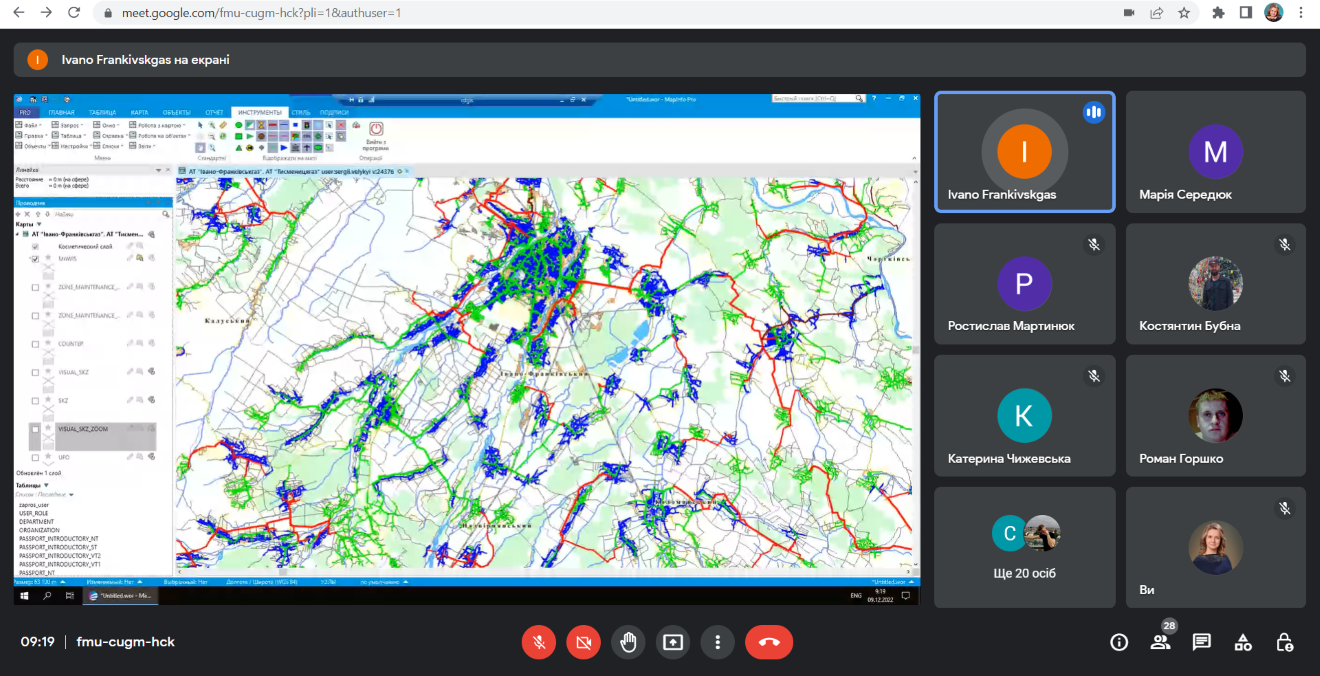1320x676 pixels.
Task: Toggle camera on or off
Action: (583, 642)
